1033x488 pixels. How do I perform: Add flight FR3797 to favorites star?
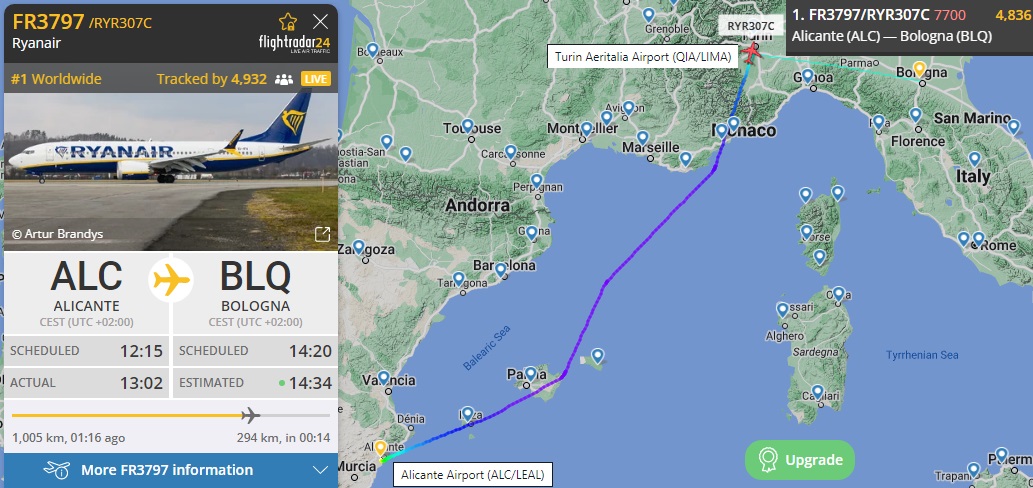coord(288,22)
